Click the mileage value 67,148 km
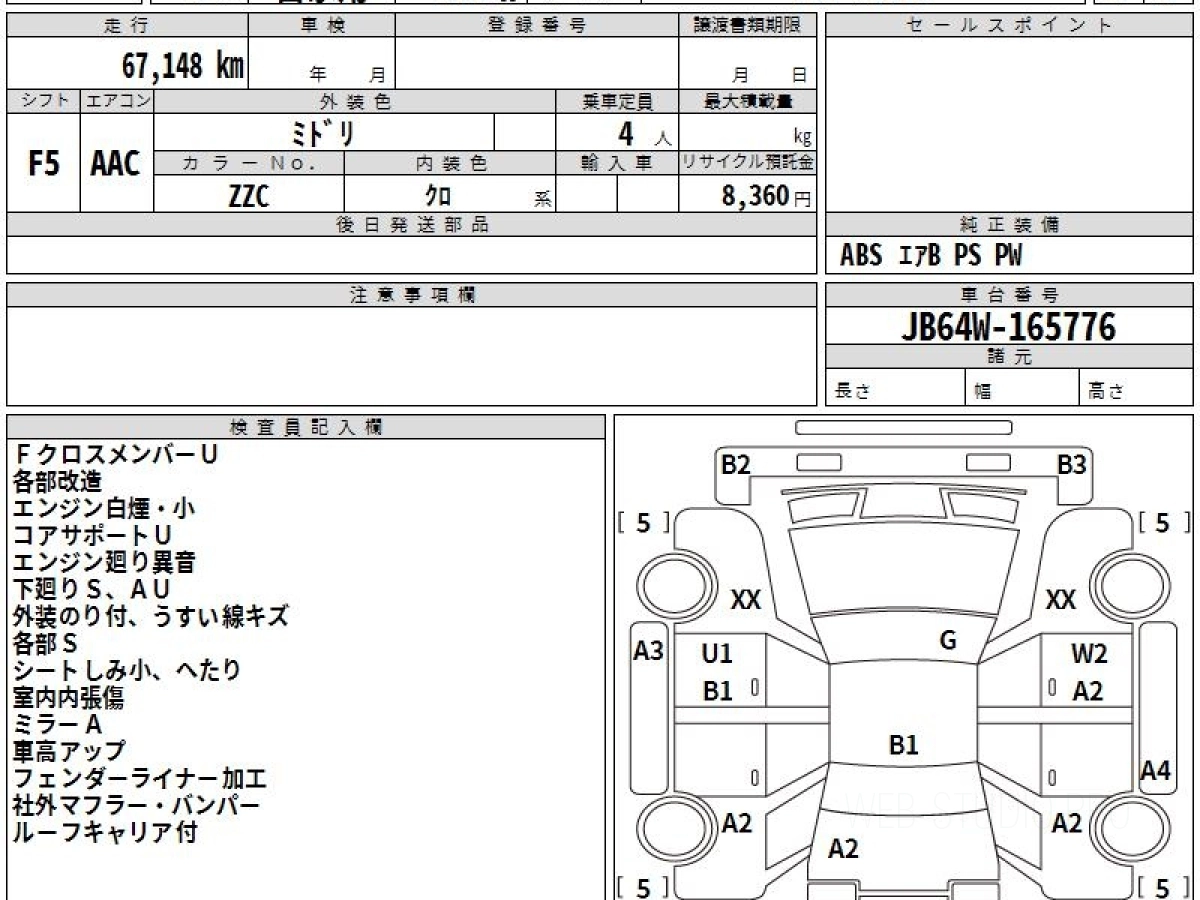Screen dimensions: 1200x900 tap(183, 66)
